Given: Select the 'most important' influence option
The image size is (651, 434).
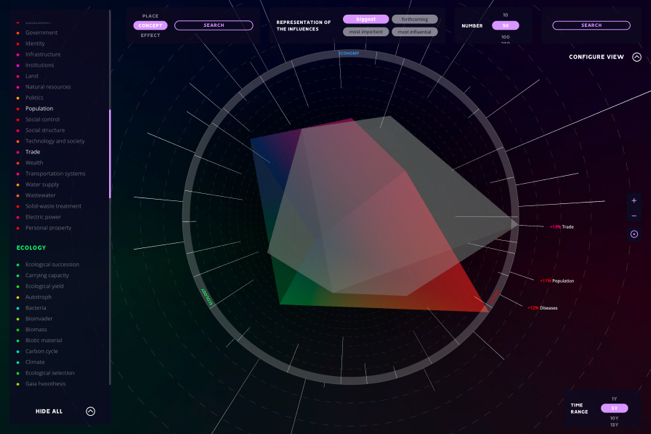Looking at the screenshot, I should click(366, 32).
